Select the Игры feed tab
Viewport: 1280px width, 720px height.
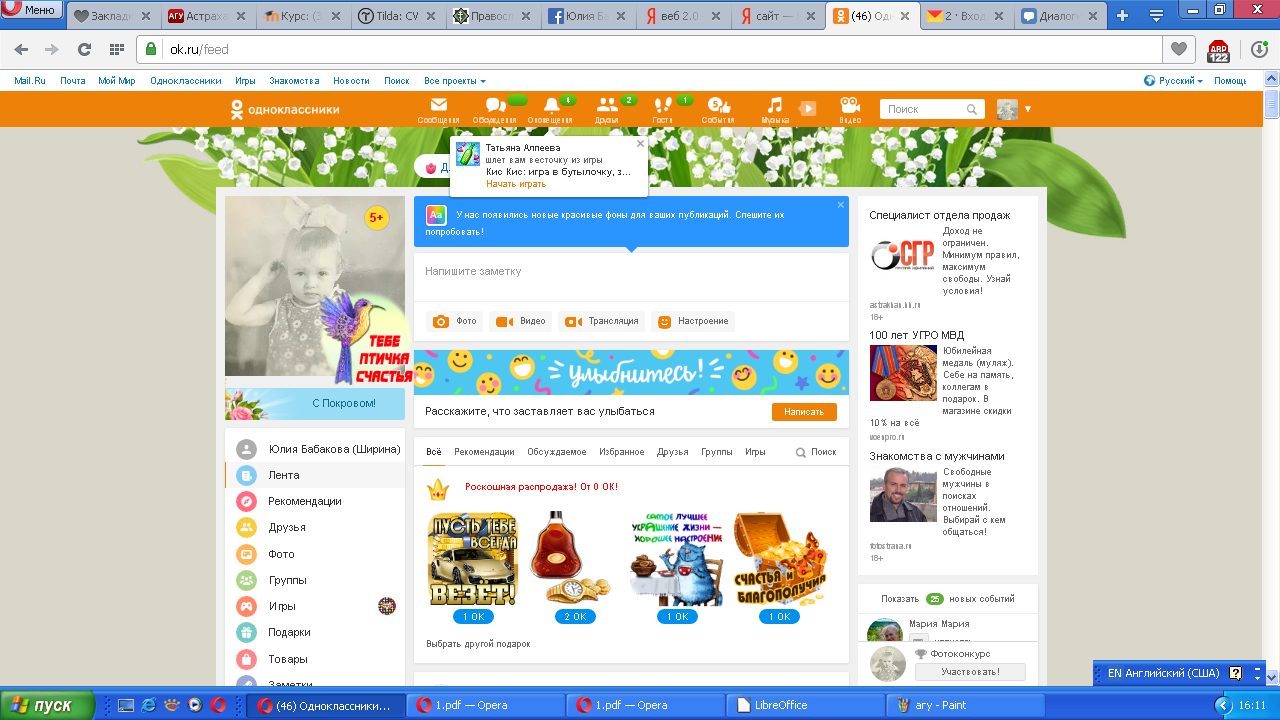(755, 452)
